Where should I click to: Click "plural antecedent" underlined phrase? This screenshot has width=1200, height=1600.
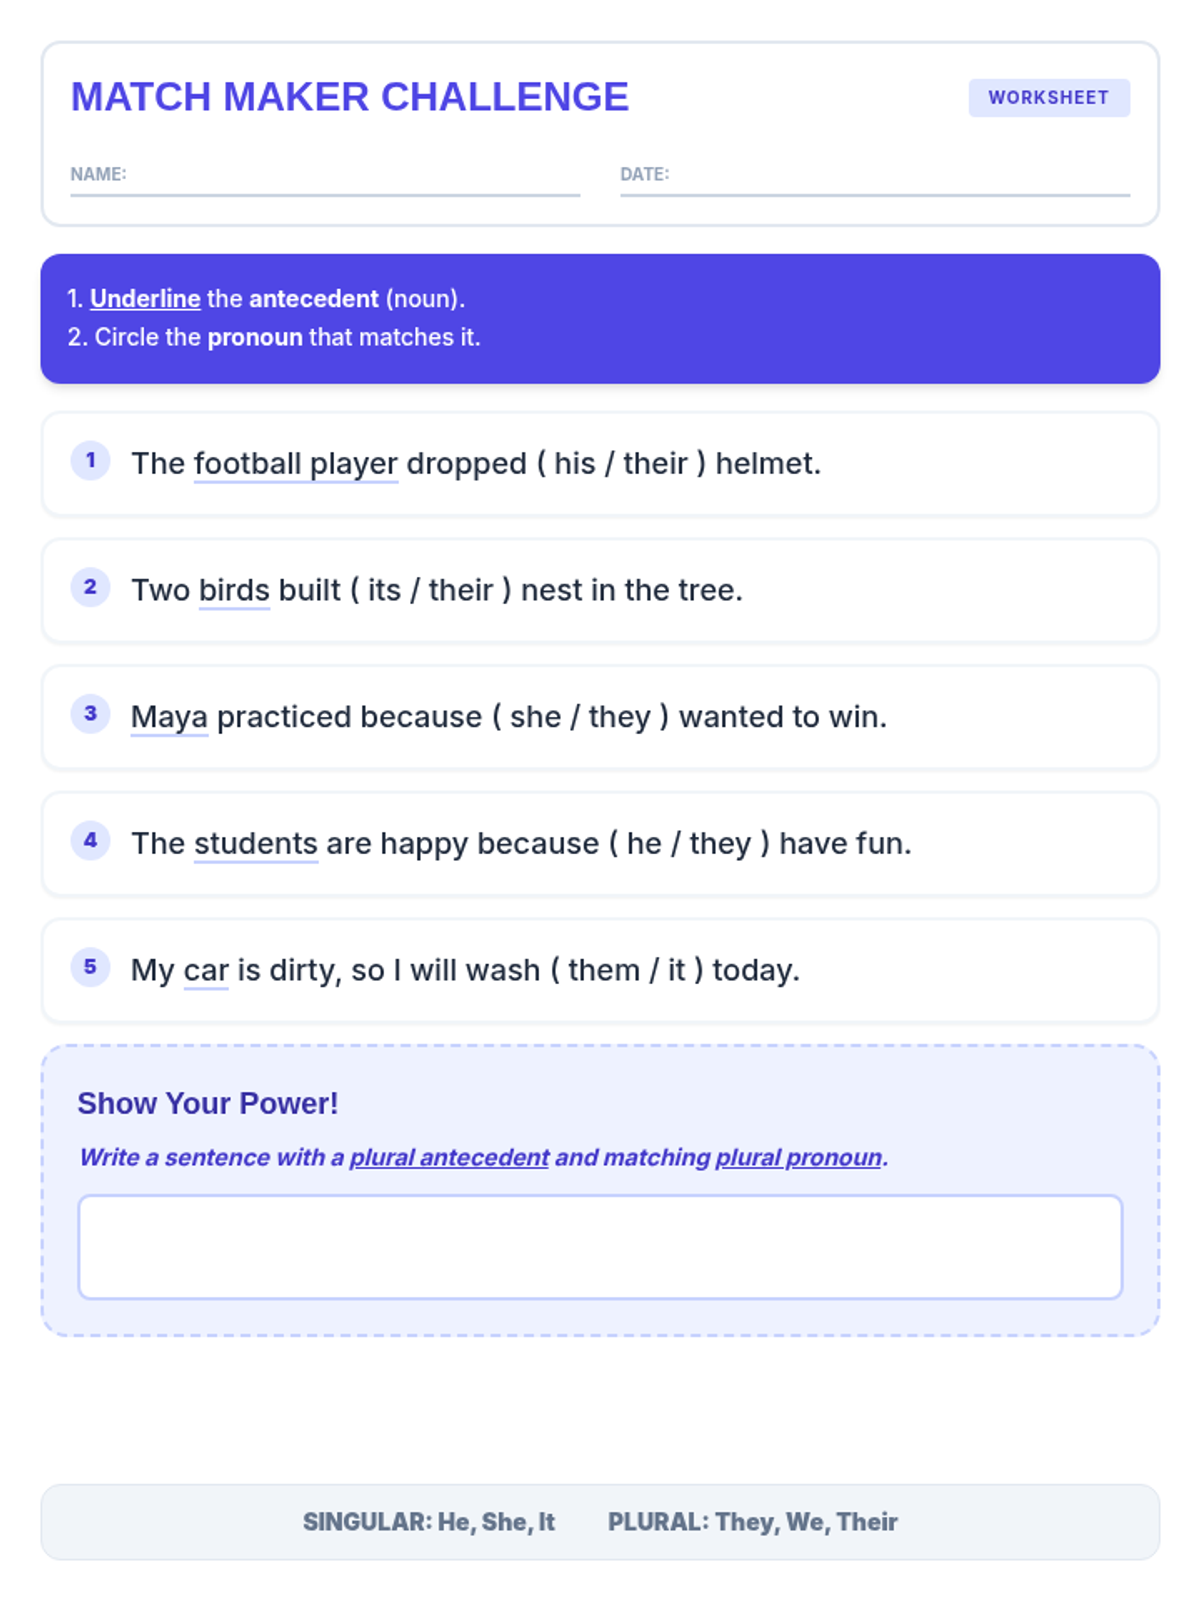(449, 1157)
